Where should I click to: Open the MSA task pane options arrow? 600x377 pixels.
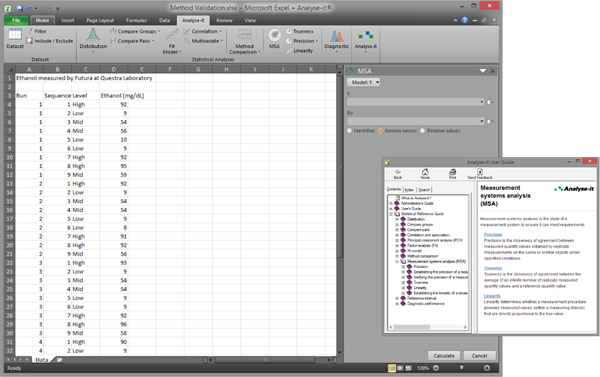483,71
